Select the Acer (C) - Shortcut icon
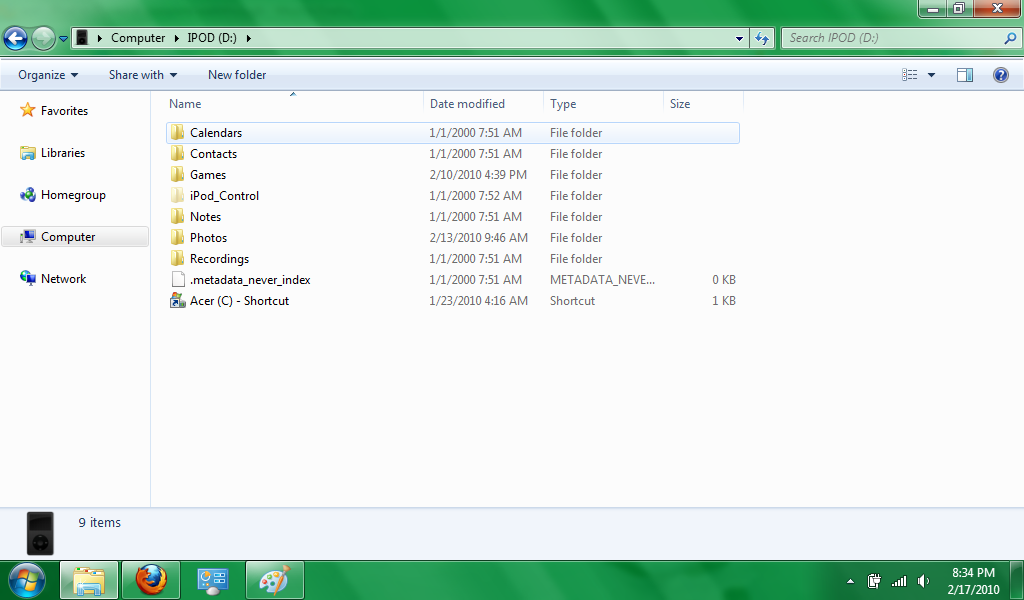The width and height of the screenshot is (1024, 600). [x=178, y=300]
